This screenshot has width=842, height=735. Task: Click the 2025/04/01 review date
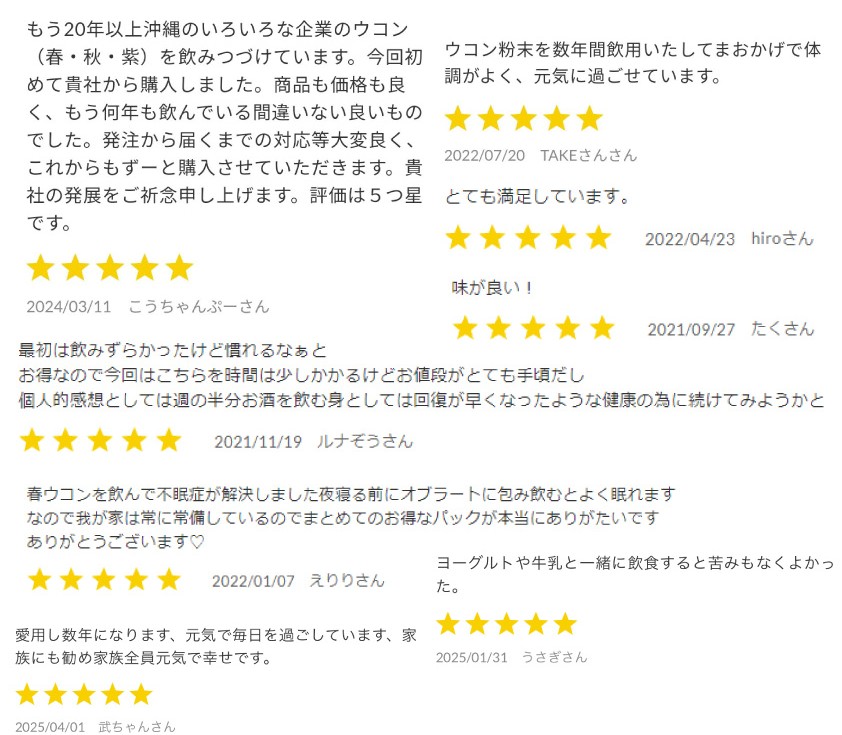coord(50,727)
